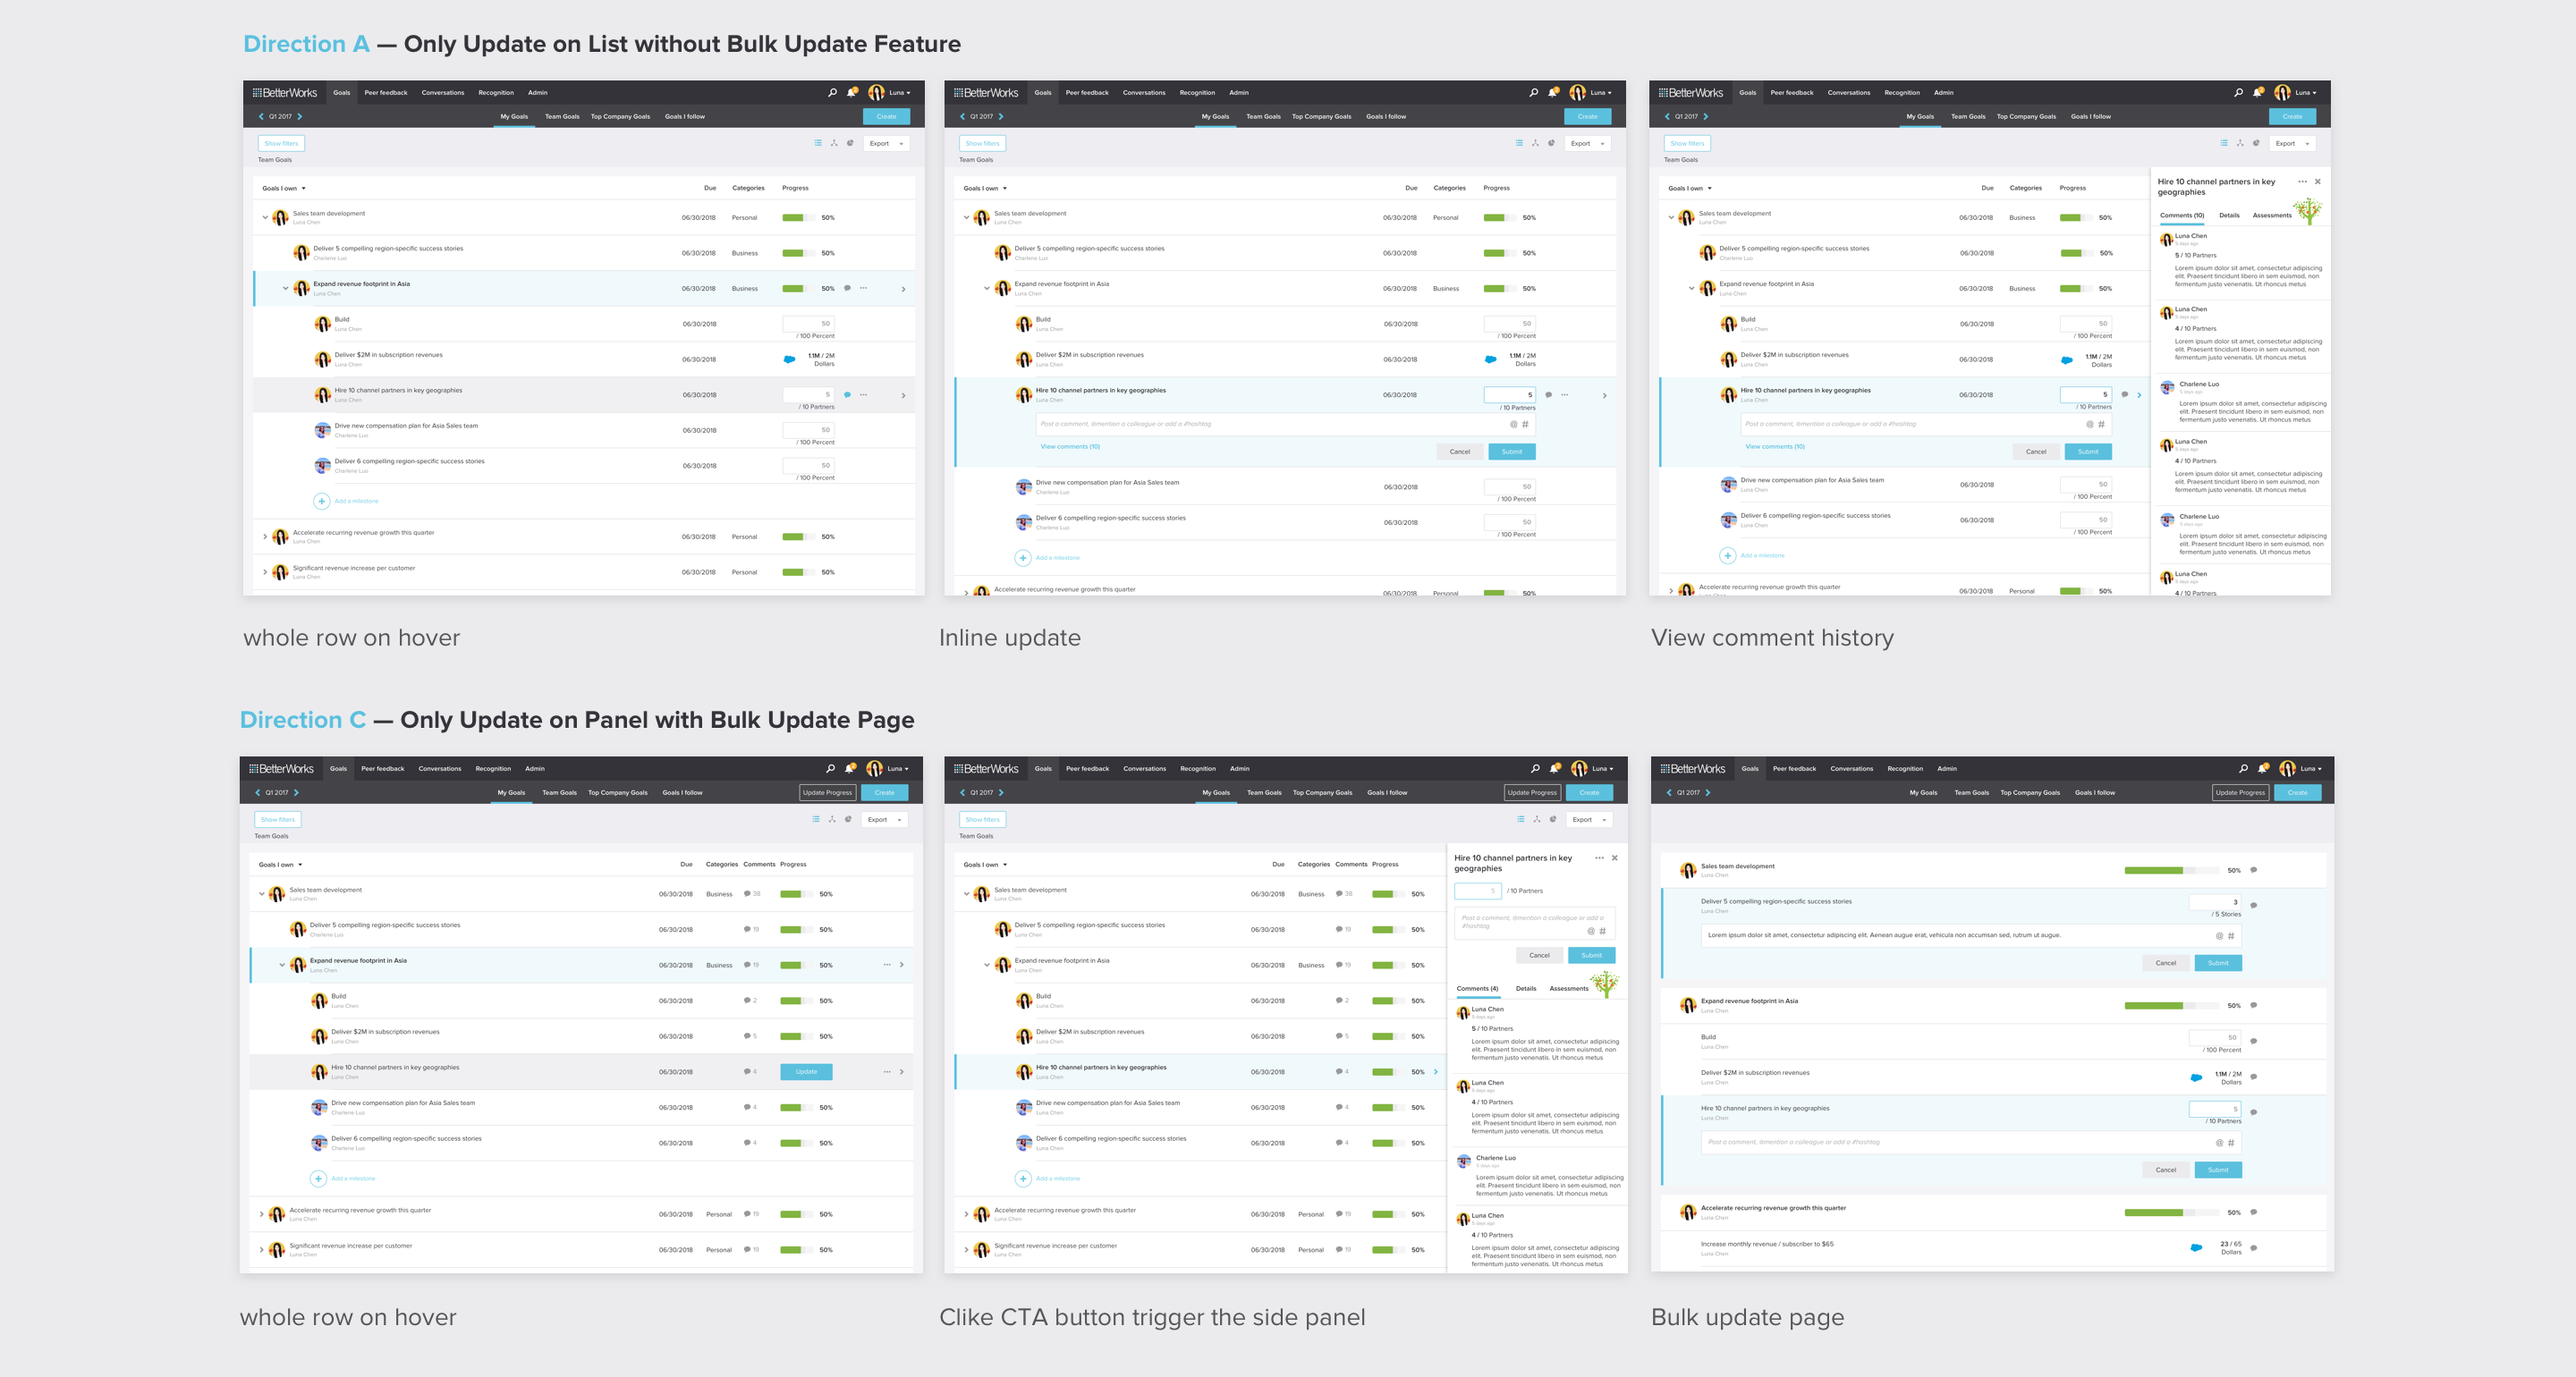The height and width of the screenshot is (1377, 2576).
Task: Direction A hover screen: Sales team development progress bar
Action: (797, 217)
